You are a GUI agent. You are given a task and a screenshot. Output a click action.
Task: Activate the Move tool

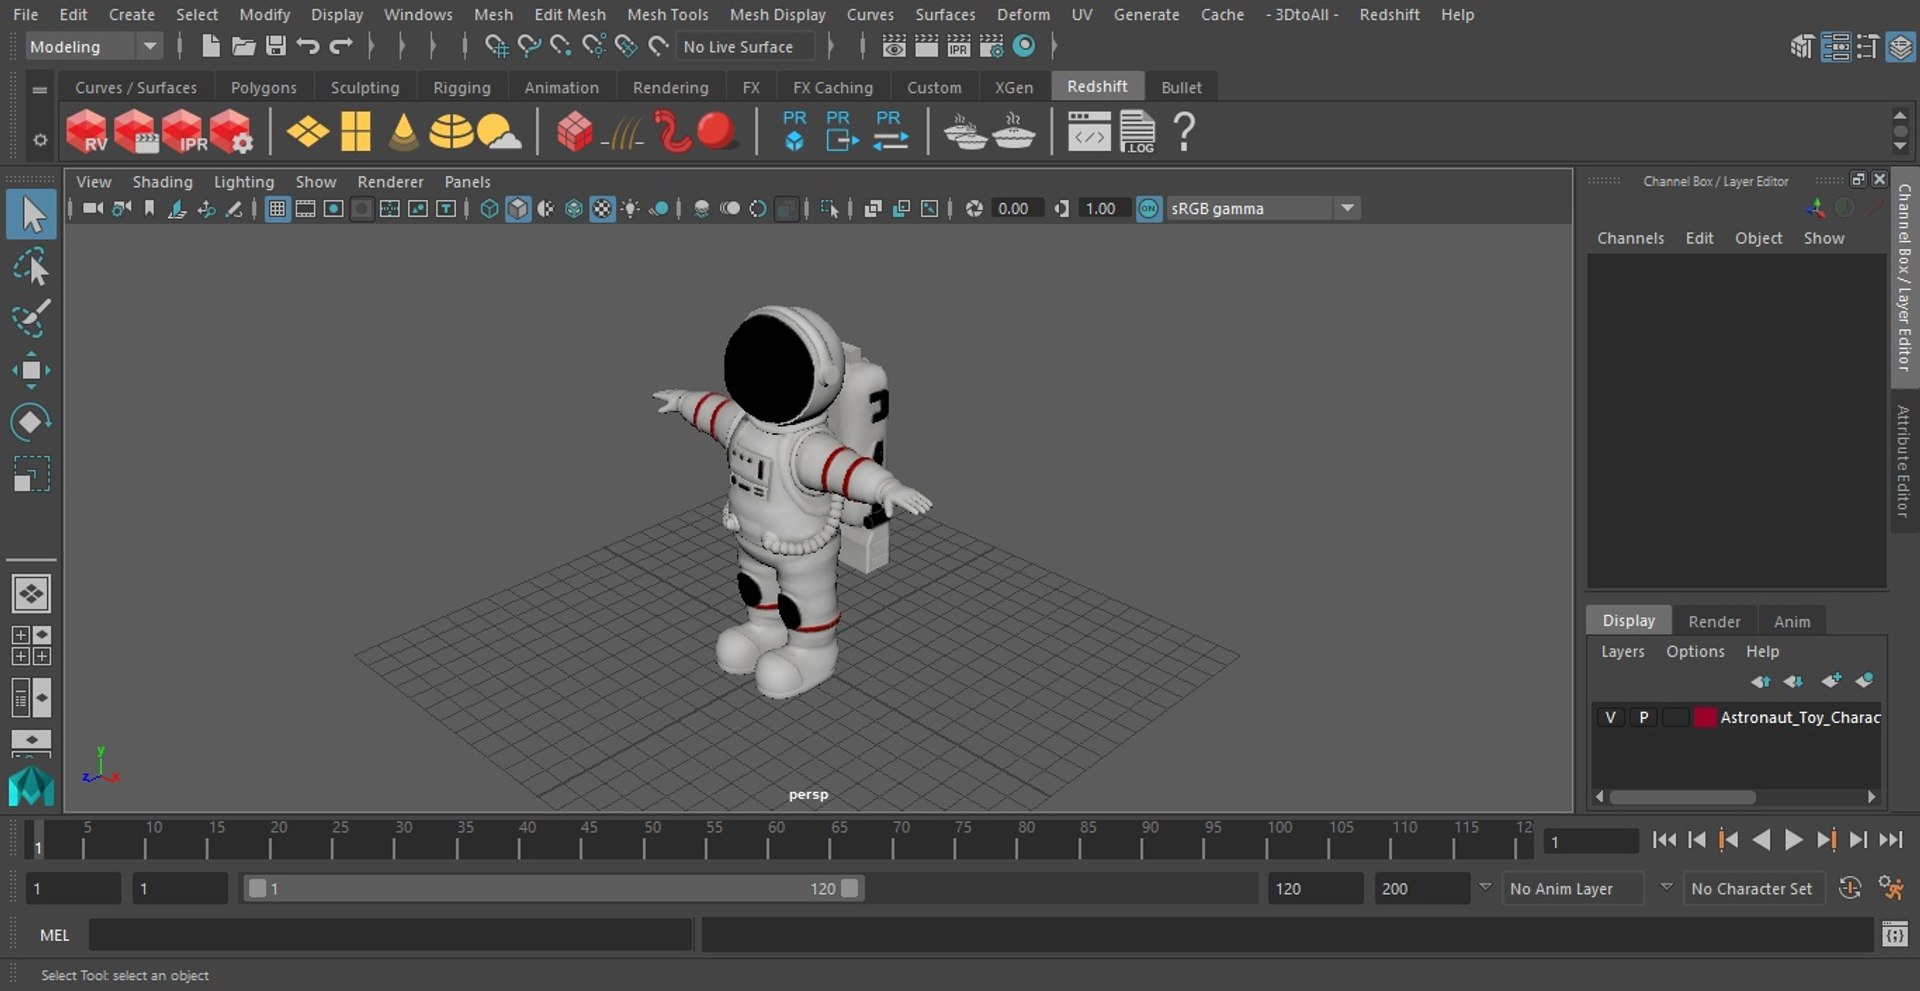(31, 370)
